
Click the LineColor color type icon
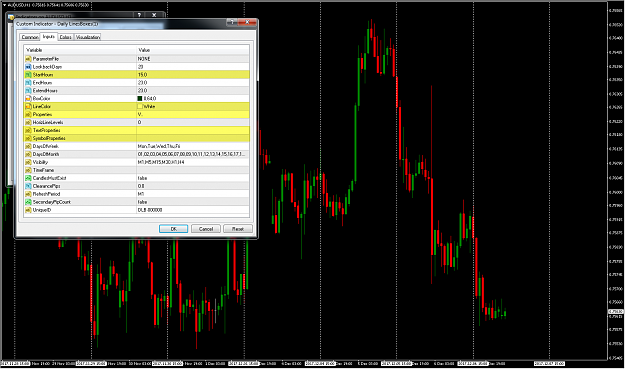click(x=28, y=106)
